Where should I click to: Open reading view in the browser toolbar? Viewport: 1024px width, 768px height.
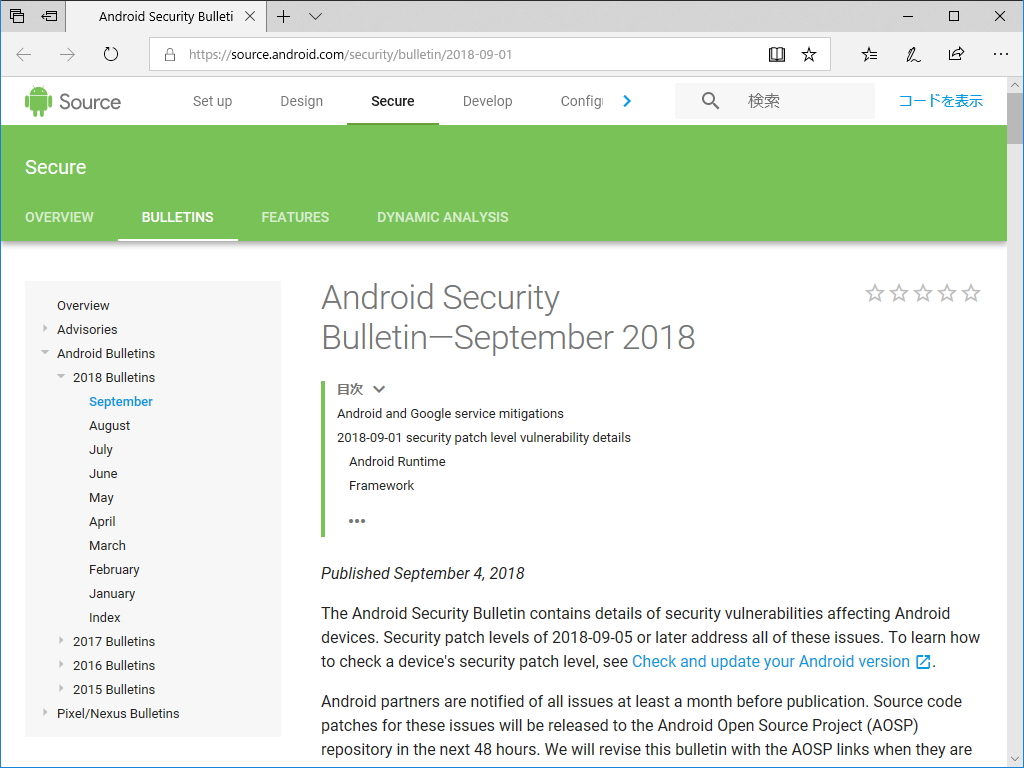click(777, 54)
